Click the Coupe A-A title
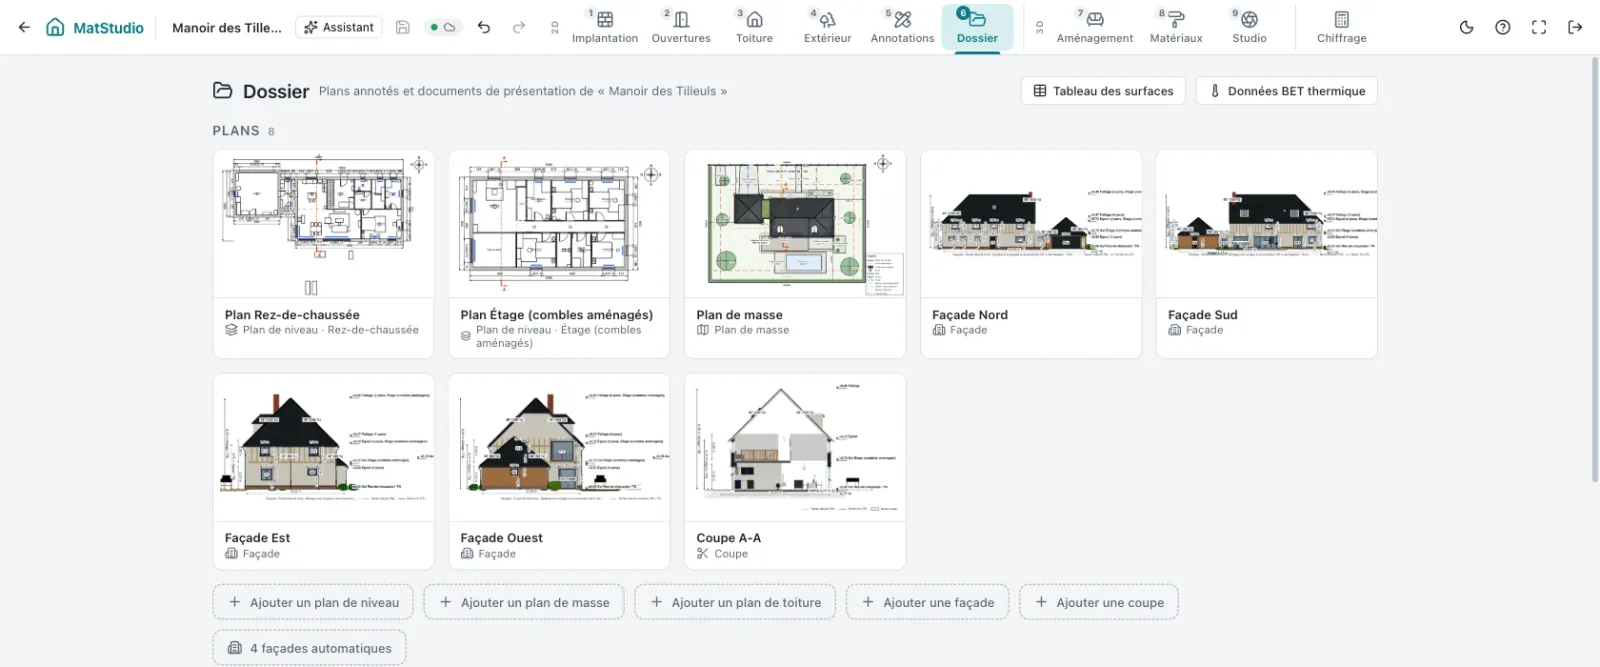1600x667 pixels. click(728, 538)
